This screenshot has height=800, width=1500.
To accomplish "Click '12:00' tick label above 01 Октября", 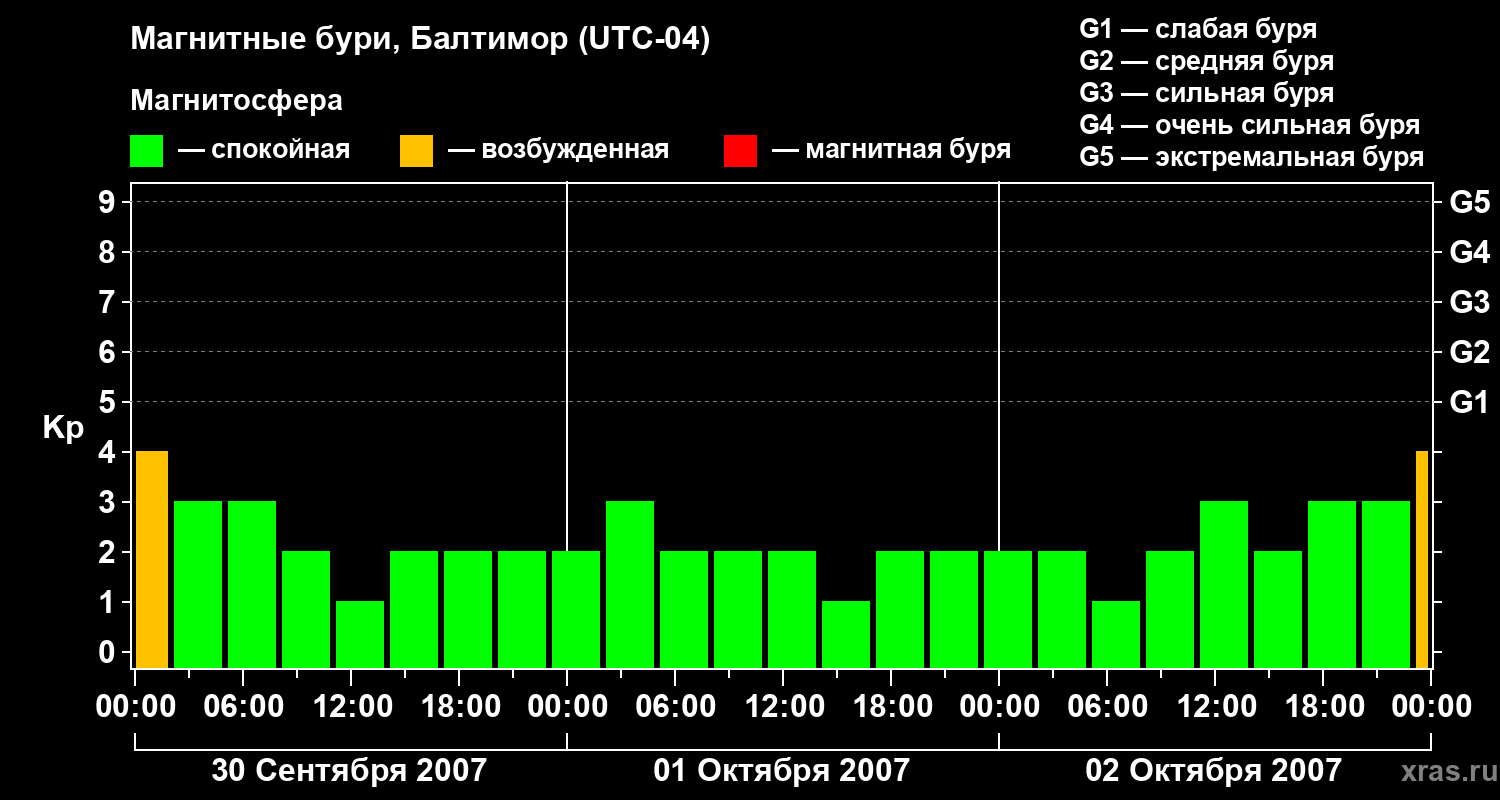I will [783, 707].
